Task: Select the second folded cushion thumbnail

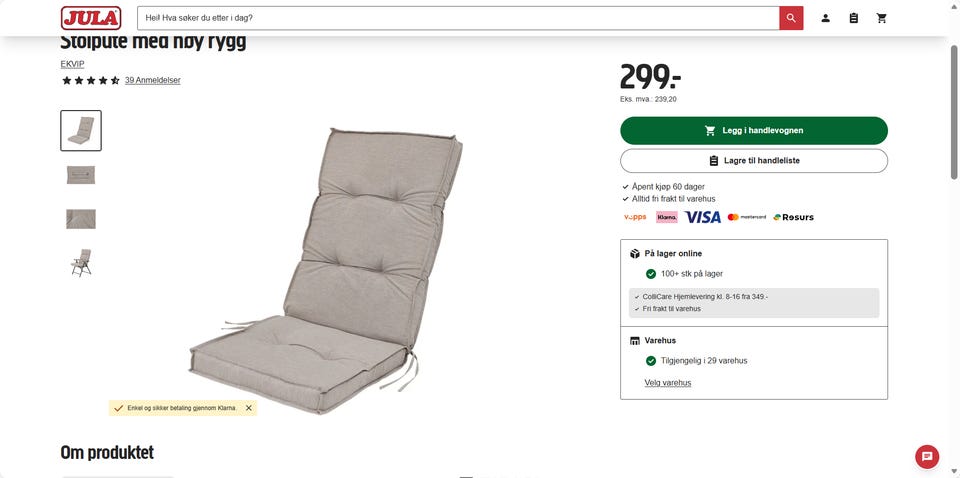Action: point(81,175)
